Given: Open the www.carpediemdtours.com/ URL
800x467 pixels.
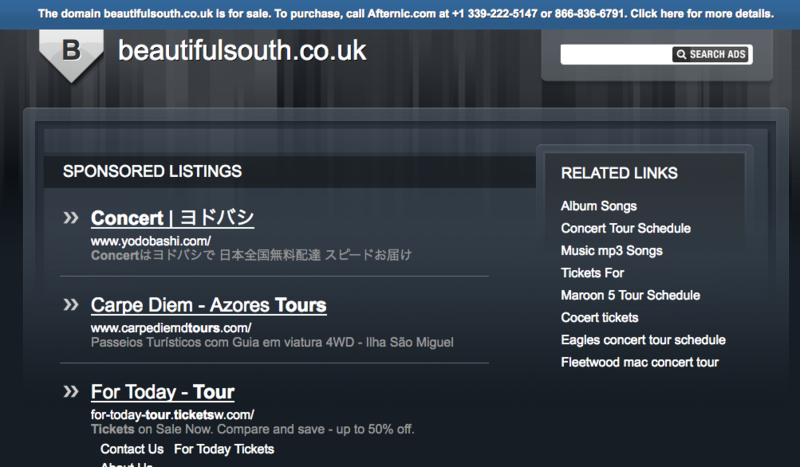Looking at the screenshot, I should [171, 328].
